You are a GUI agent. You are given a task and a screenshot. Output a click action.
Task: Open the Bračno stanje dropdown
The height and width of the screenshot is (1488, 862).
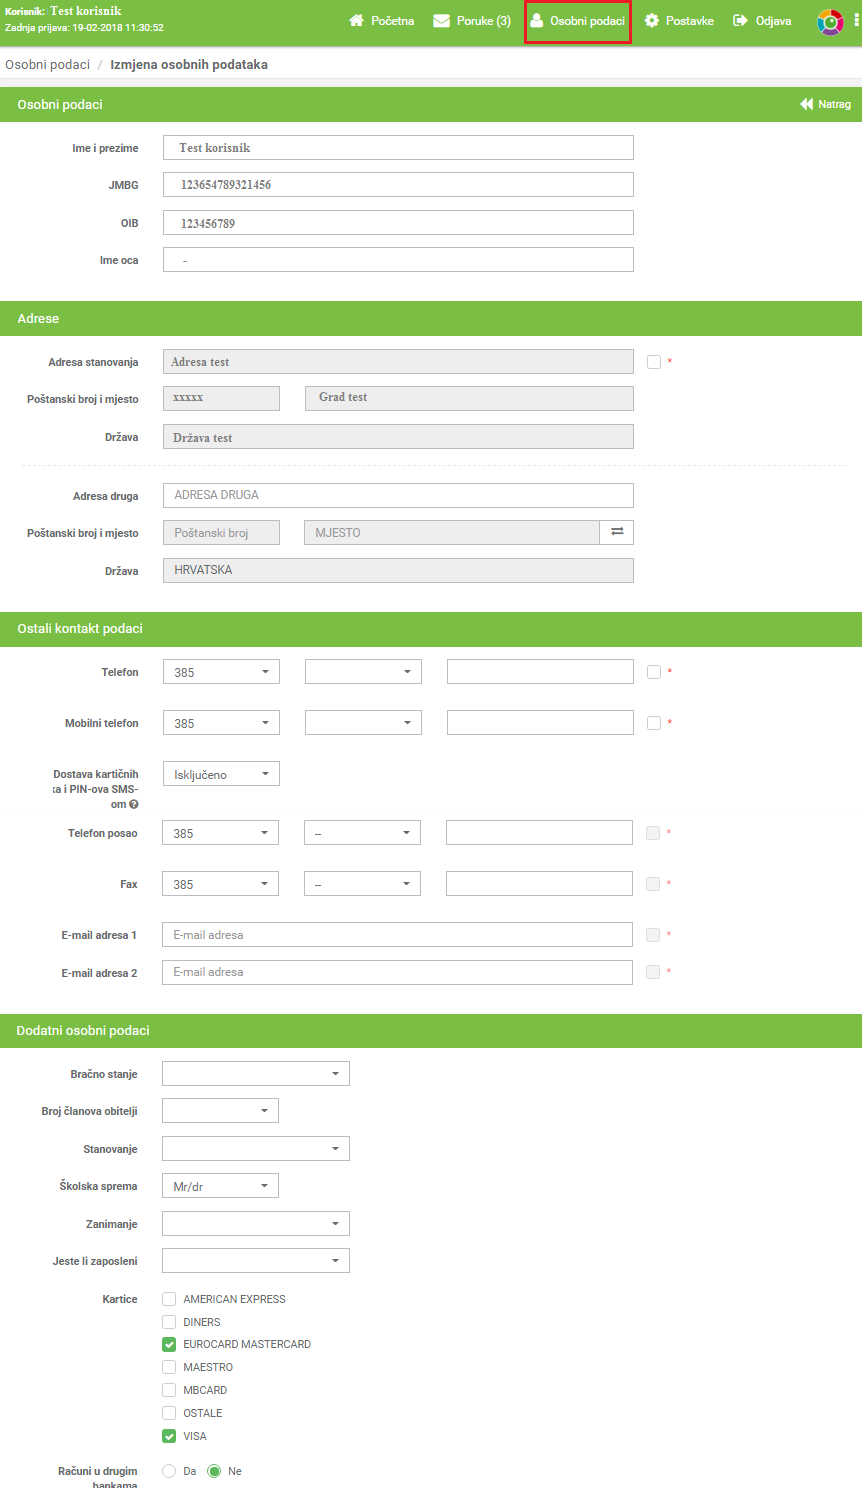256,1074
